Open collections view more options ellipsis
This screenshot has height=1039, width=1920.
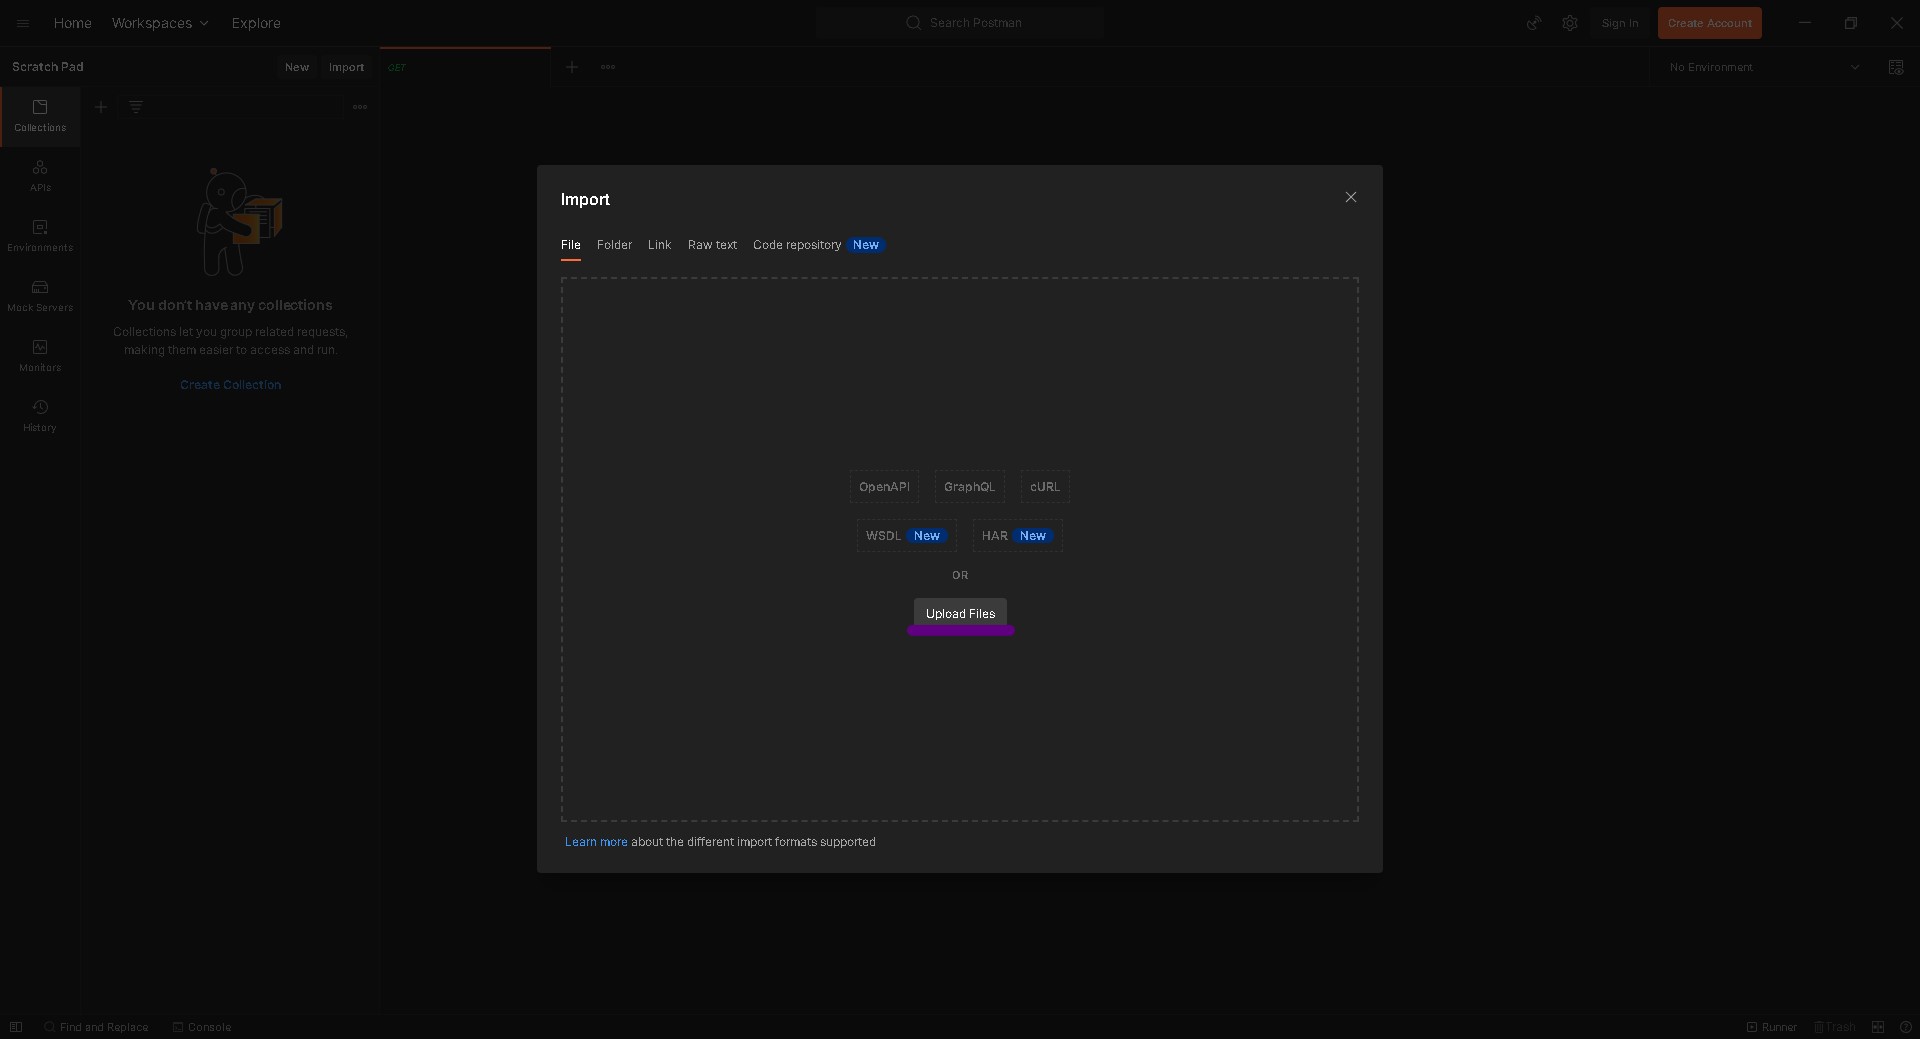pos(360,107)
